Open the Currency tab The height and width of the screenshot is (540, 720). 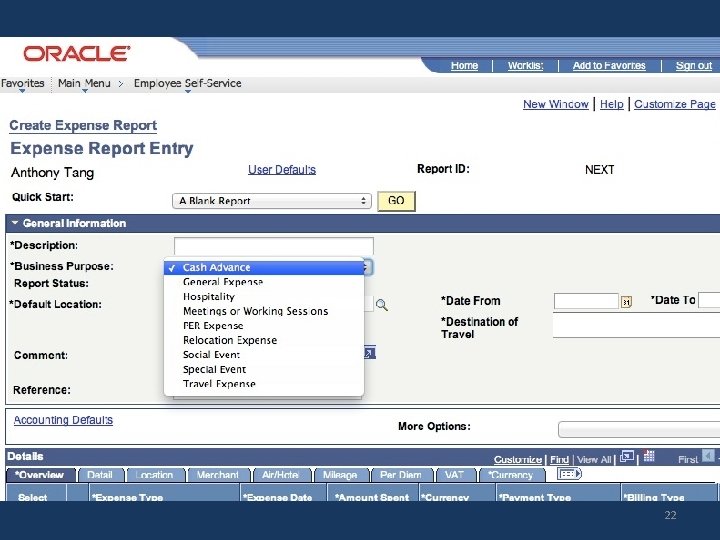[x=511, y=475]
